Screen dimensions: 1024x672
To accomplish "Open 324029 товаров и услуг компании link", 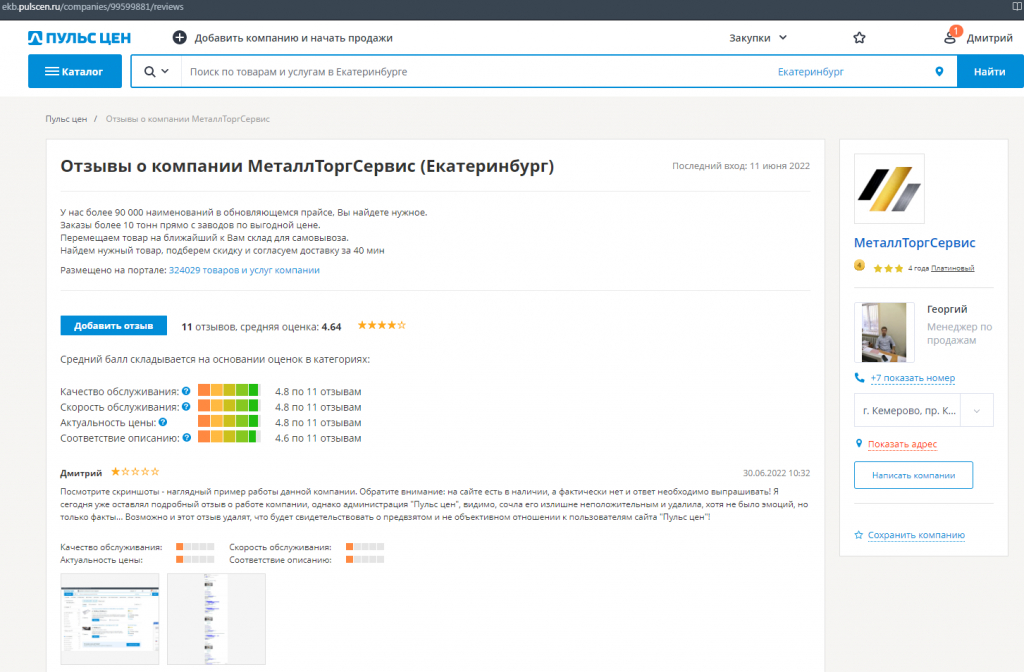I will [244, 270].
